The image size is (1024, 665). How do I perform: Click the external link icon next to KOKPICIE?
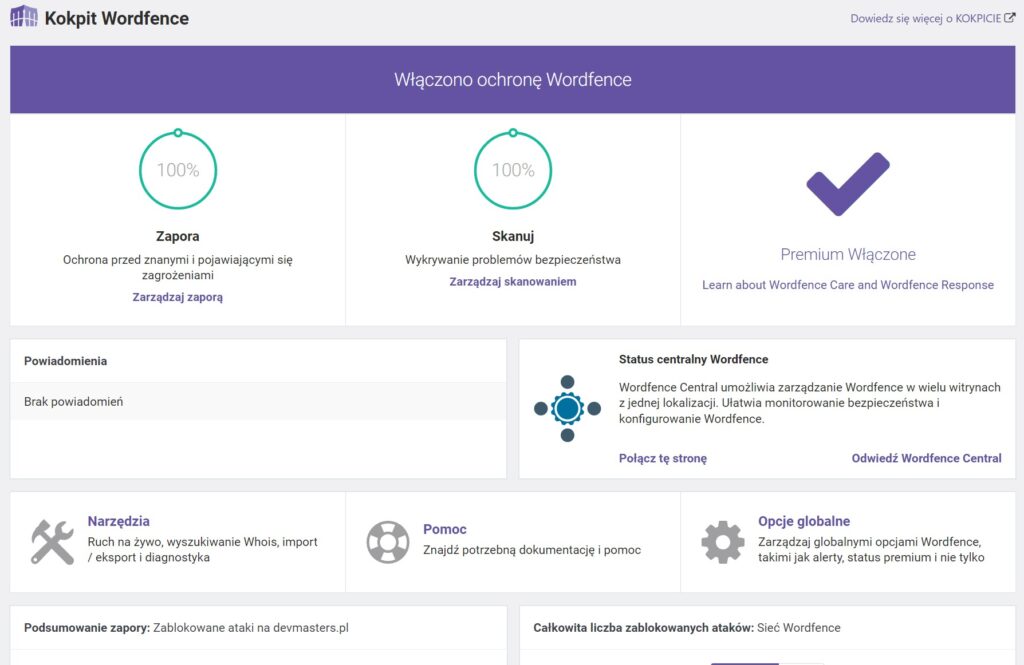1010,18
